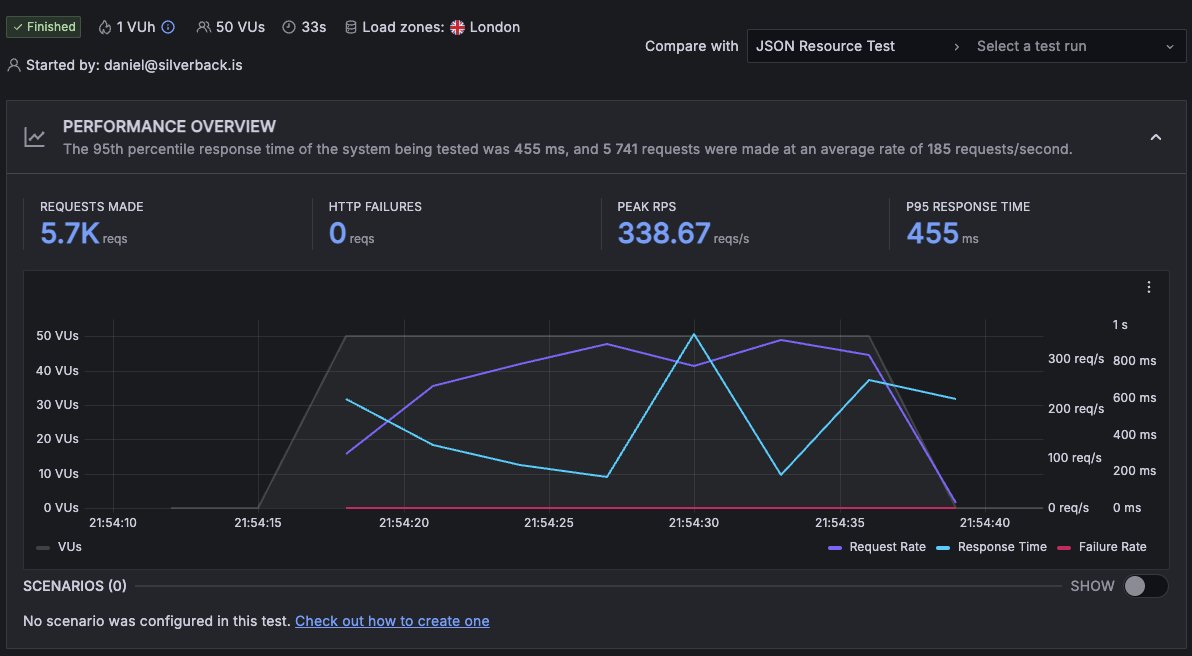
Task: Click the PERFORMANCE OVERVIEW title
Action: tap(170, 127)
